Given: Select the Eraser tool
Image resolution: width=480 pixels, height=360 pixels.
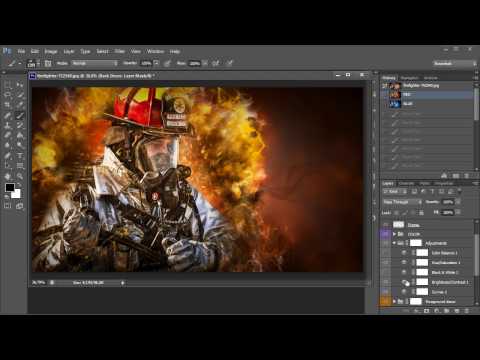Looking at the screenshot, I should (x=7, y=135).
